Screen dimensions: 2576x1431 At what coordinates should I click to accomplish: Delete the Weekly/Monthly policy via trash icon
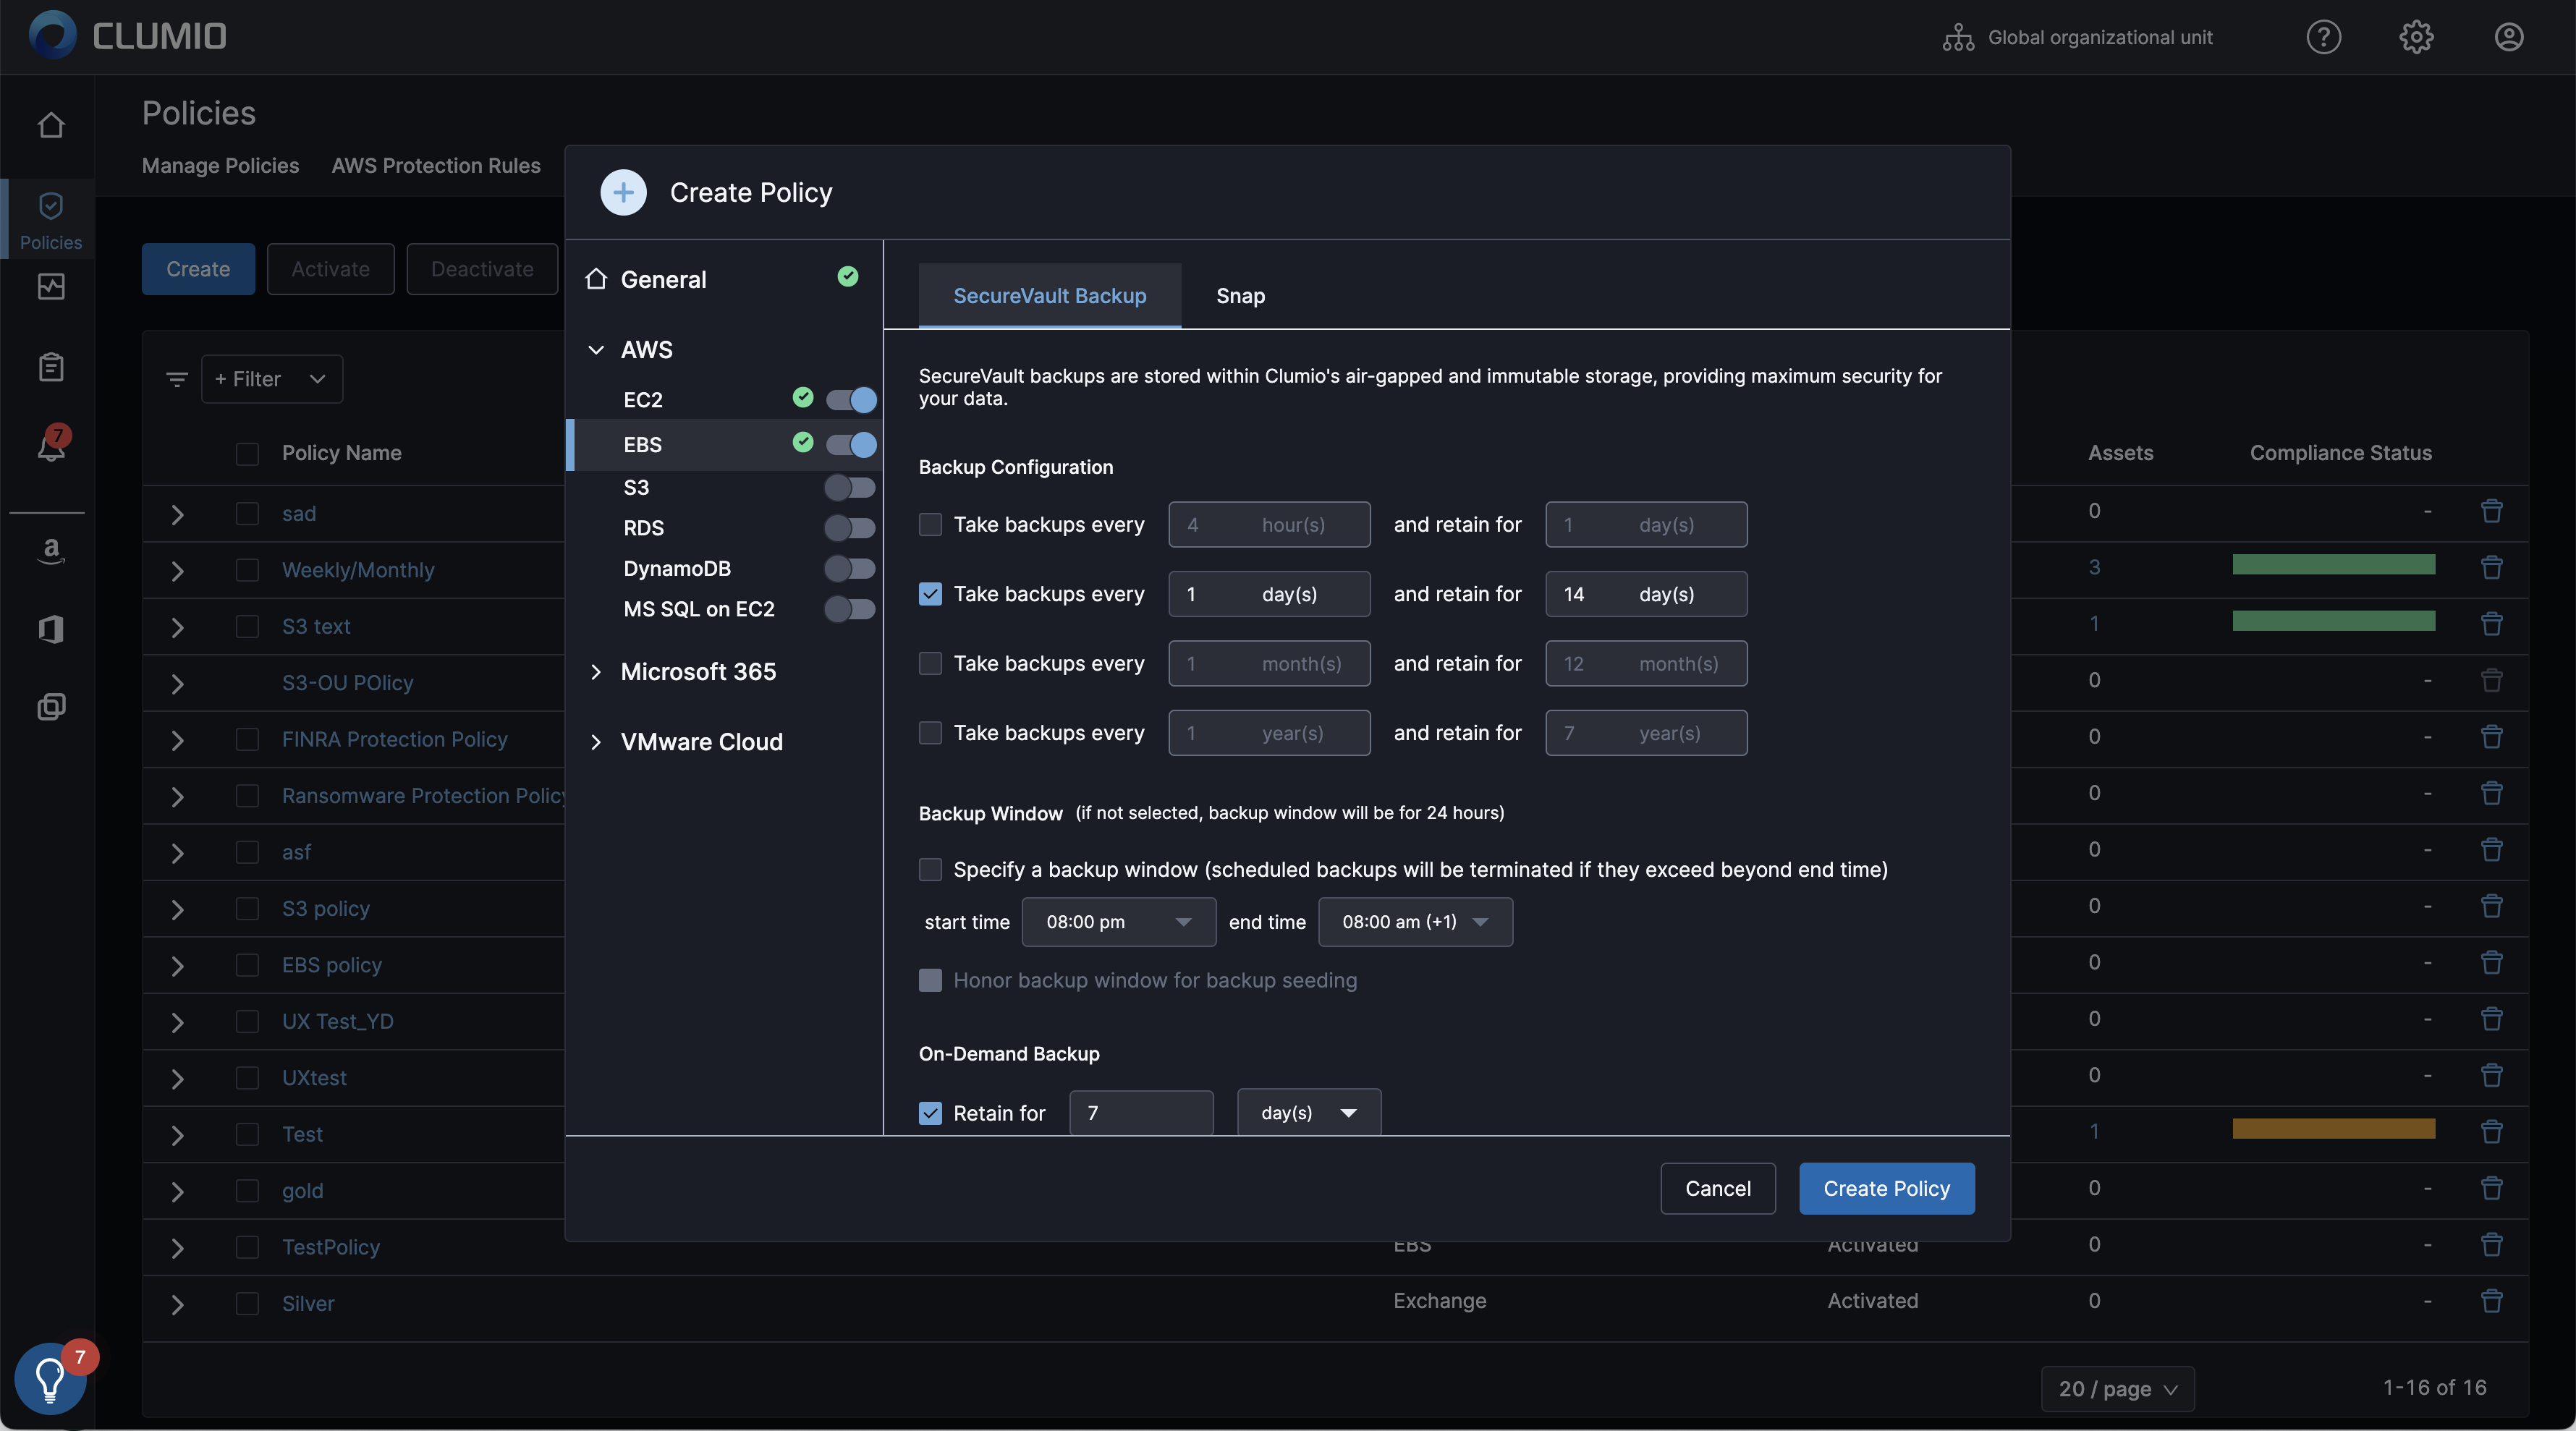point(2491,567)
